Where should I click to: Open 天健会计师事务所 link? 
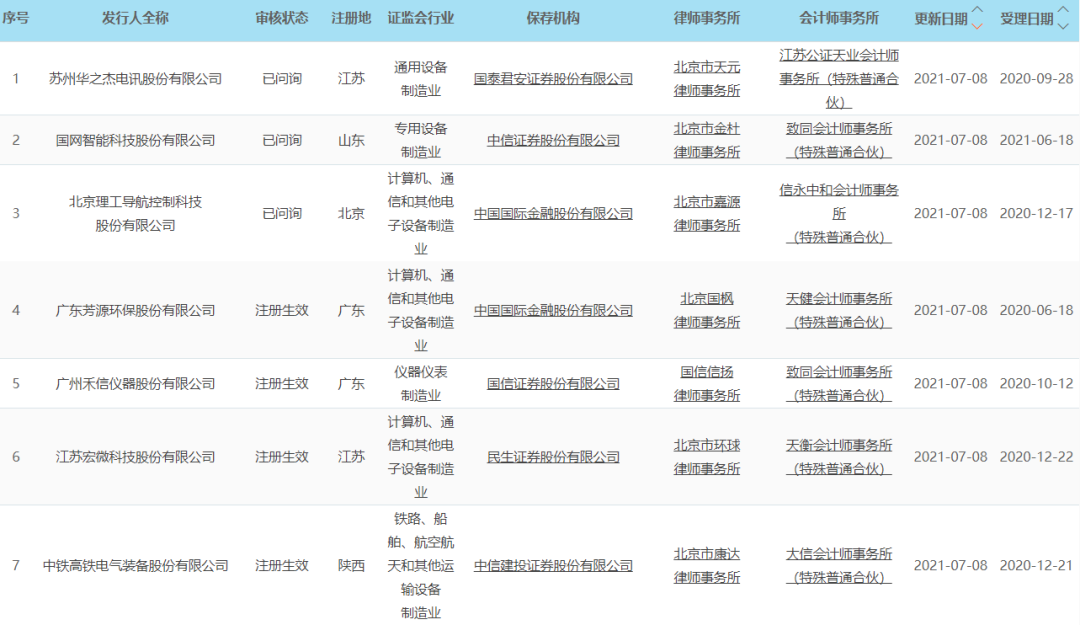[x=839, y=310]
